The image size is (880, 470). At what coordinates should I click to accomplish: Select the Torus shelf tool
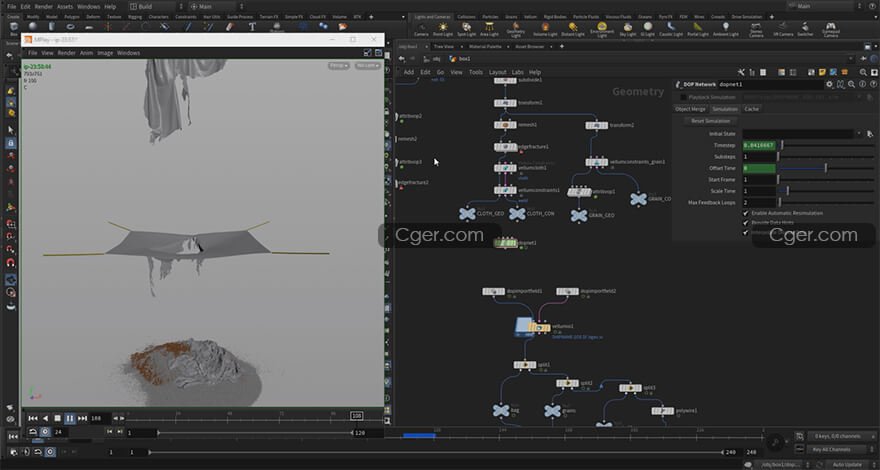(x=71, y=27)
